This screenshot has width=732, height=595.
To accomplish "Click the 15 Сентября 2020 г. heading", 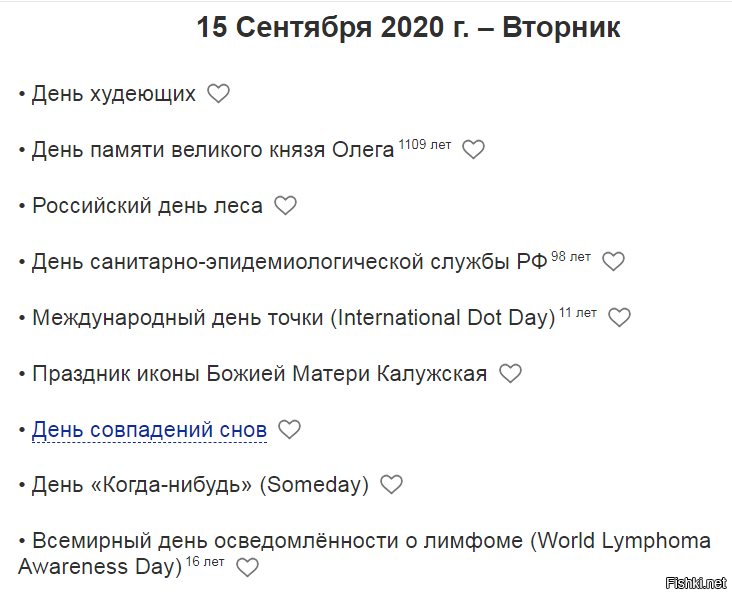I will [x=408, y=28].
